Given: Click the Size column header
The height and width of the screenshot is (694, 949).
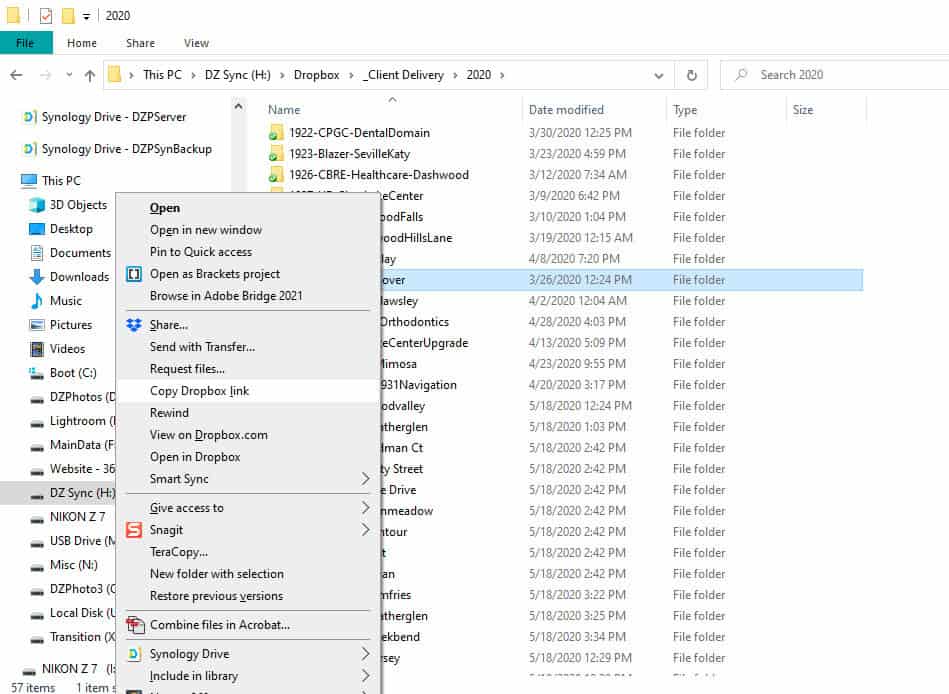Looking at the screenshot, I should (x=803, y=110).
